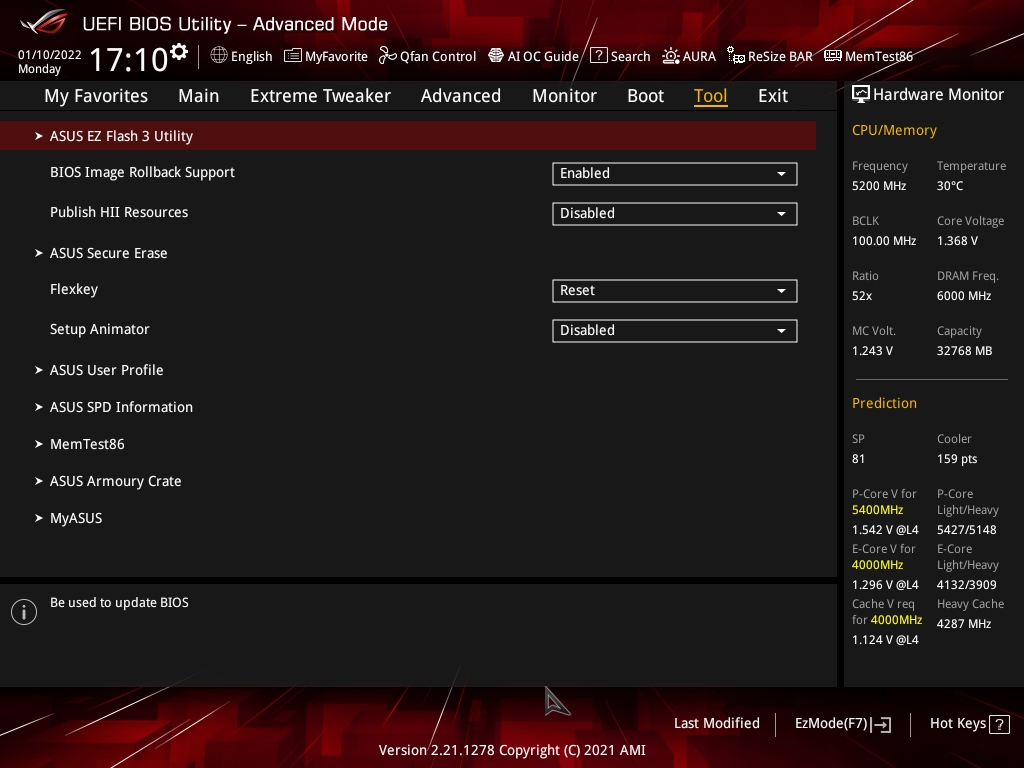The width and height of the screenshot is (1024, 768).
Task: Click the AI OC Guide label
Action: click(543, 57)
